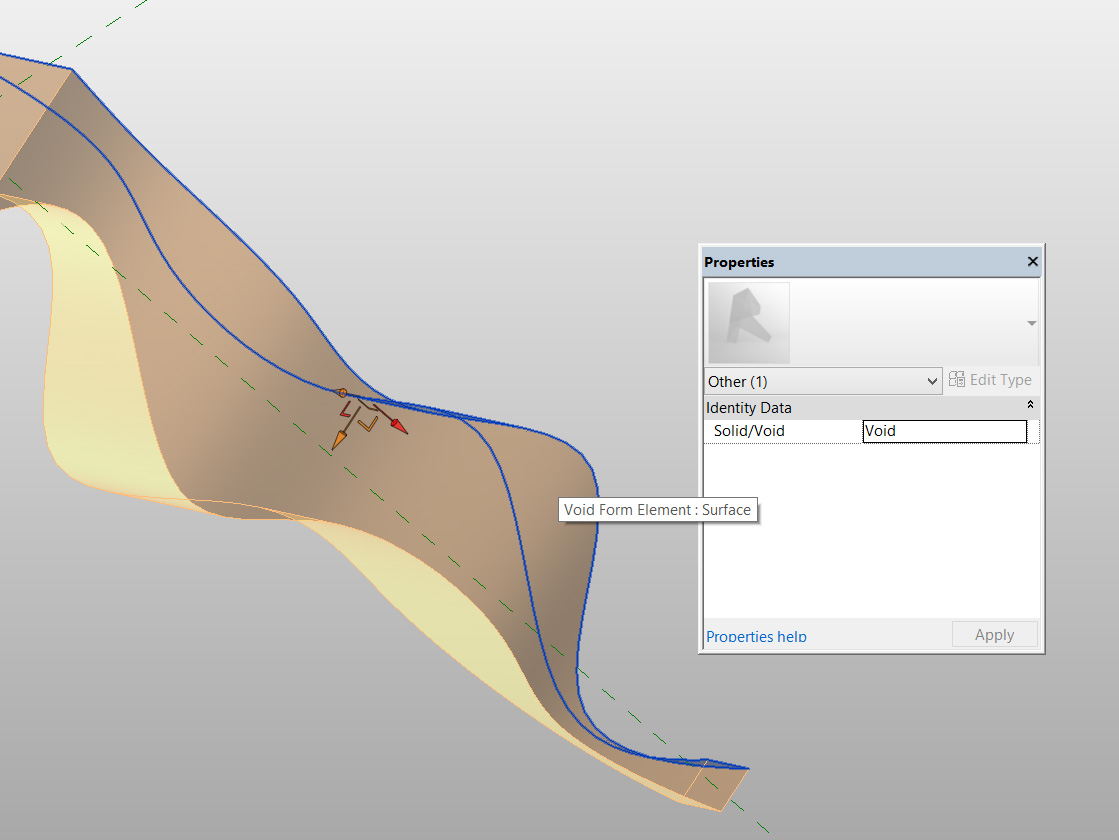This screenshot has height=840, width=1119.
Task: Select the orange downward arrow of the gizmo
Action: click(341, 436)
